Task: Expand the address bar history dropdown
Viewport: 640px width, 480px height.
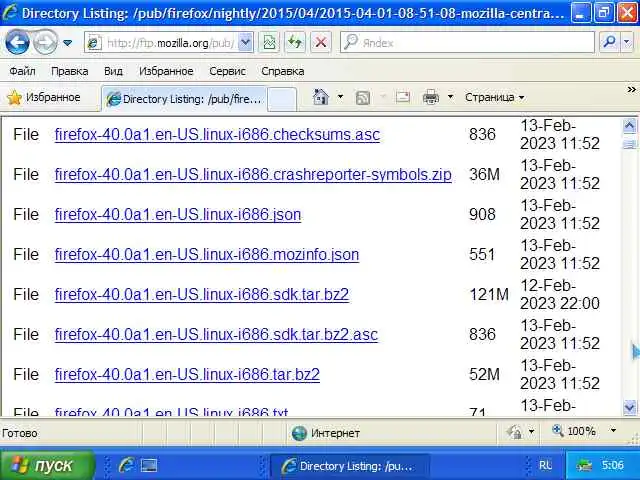Action: pyautogui.click(x=245, y=42)
